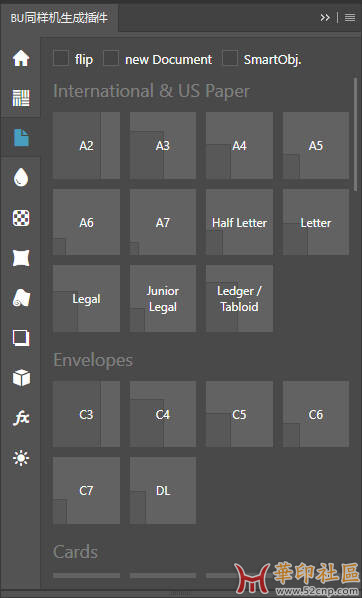362x598 pixels.
Task: Open the pinched square warp sidebar icon
Action: [21, 258]
